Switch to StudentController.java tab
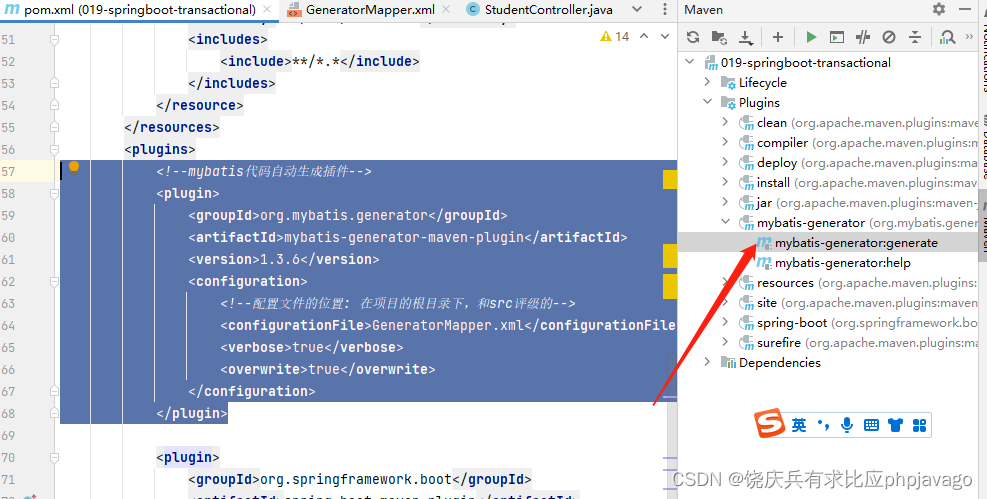 (539, 9)
